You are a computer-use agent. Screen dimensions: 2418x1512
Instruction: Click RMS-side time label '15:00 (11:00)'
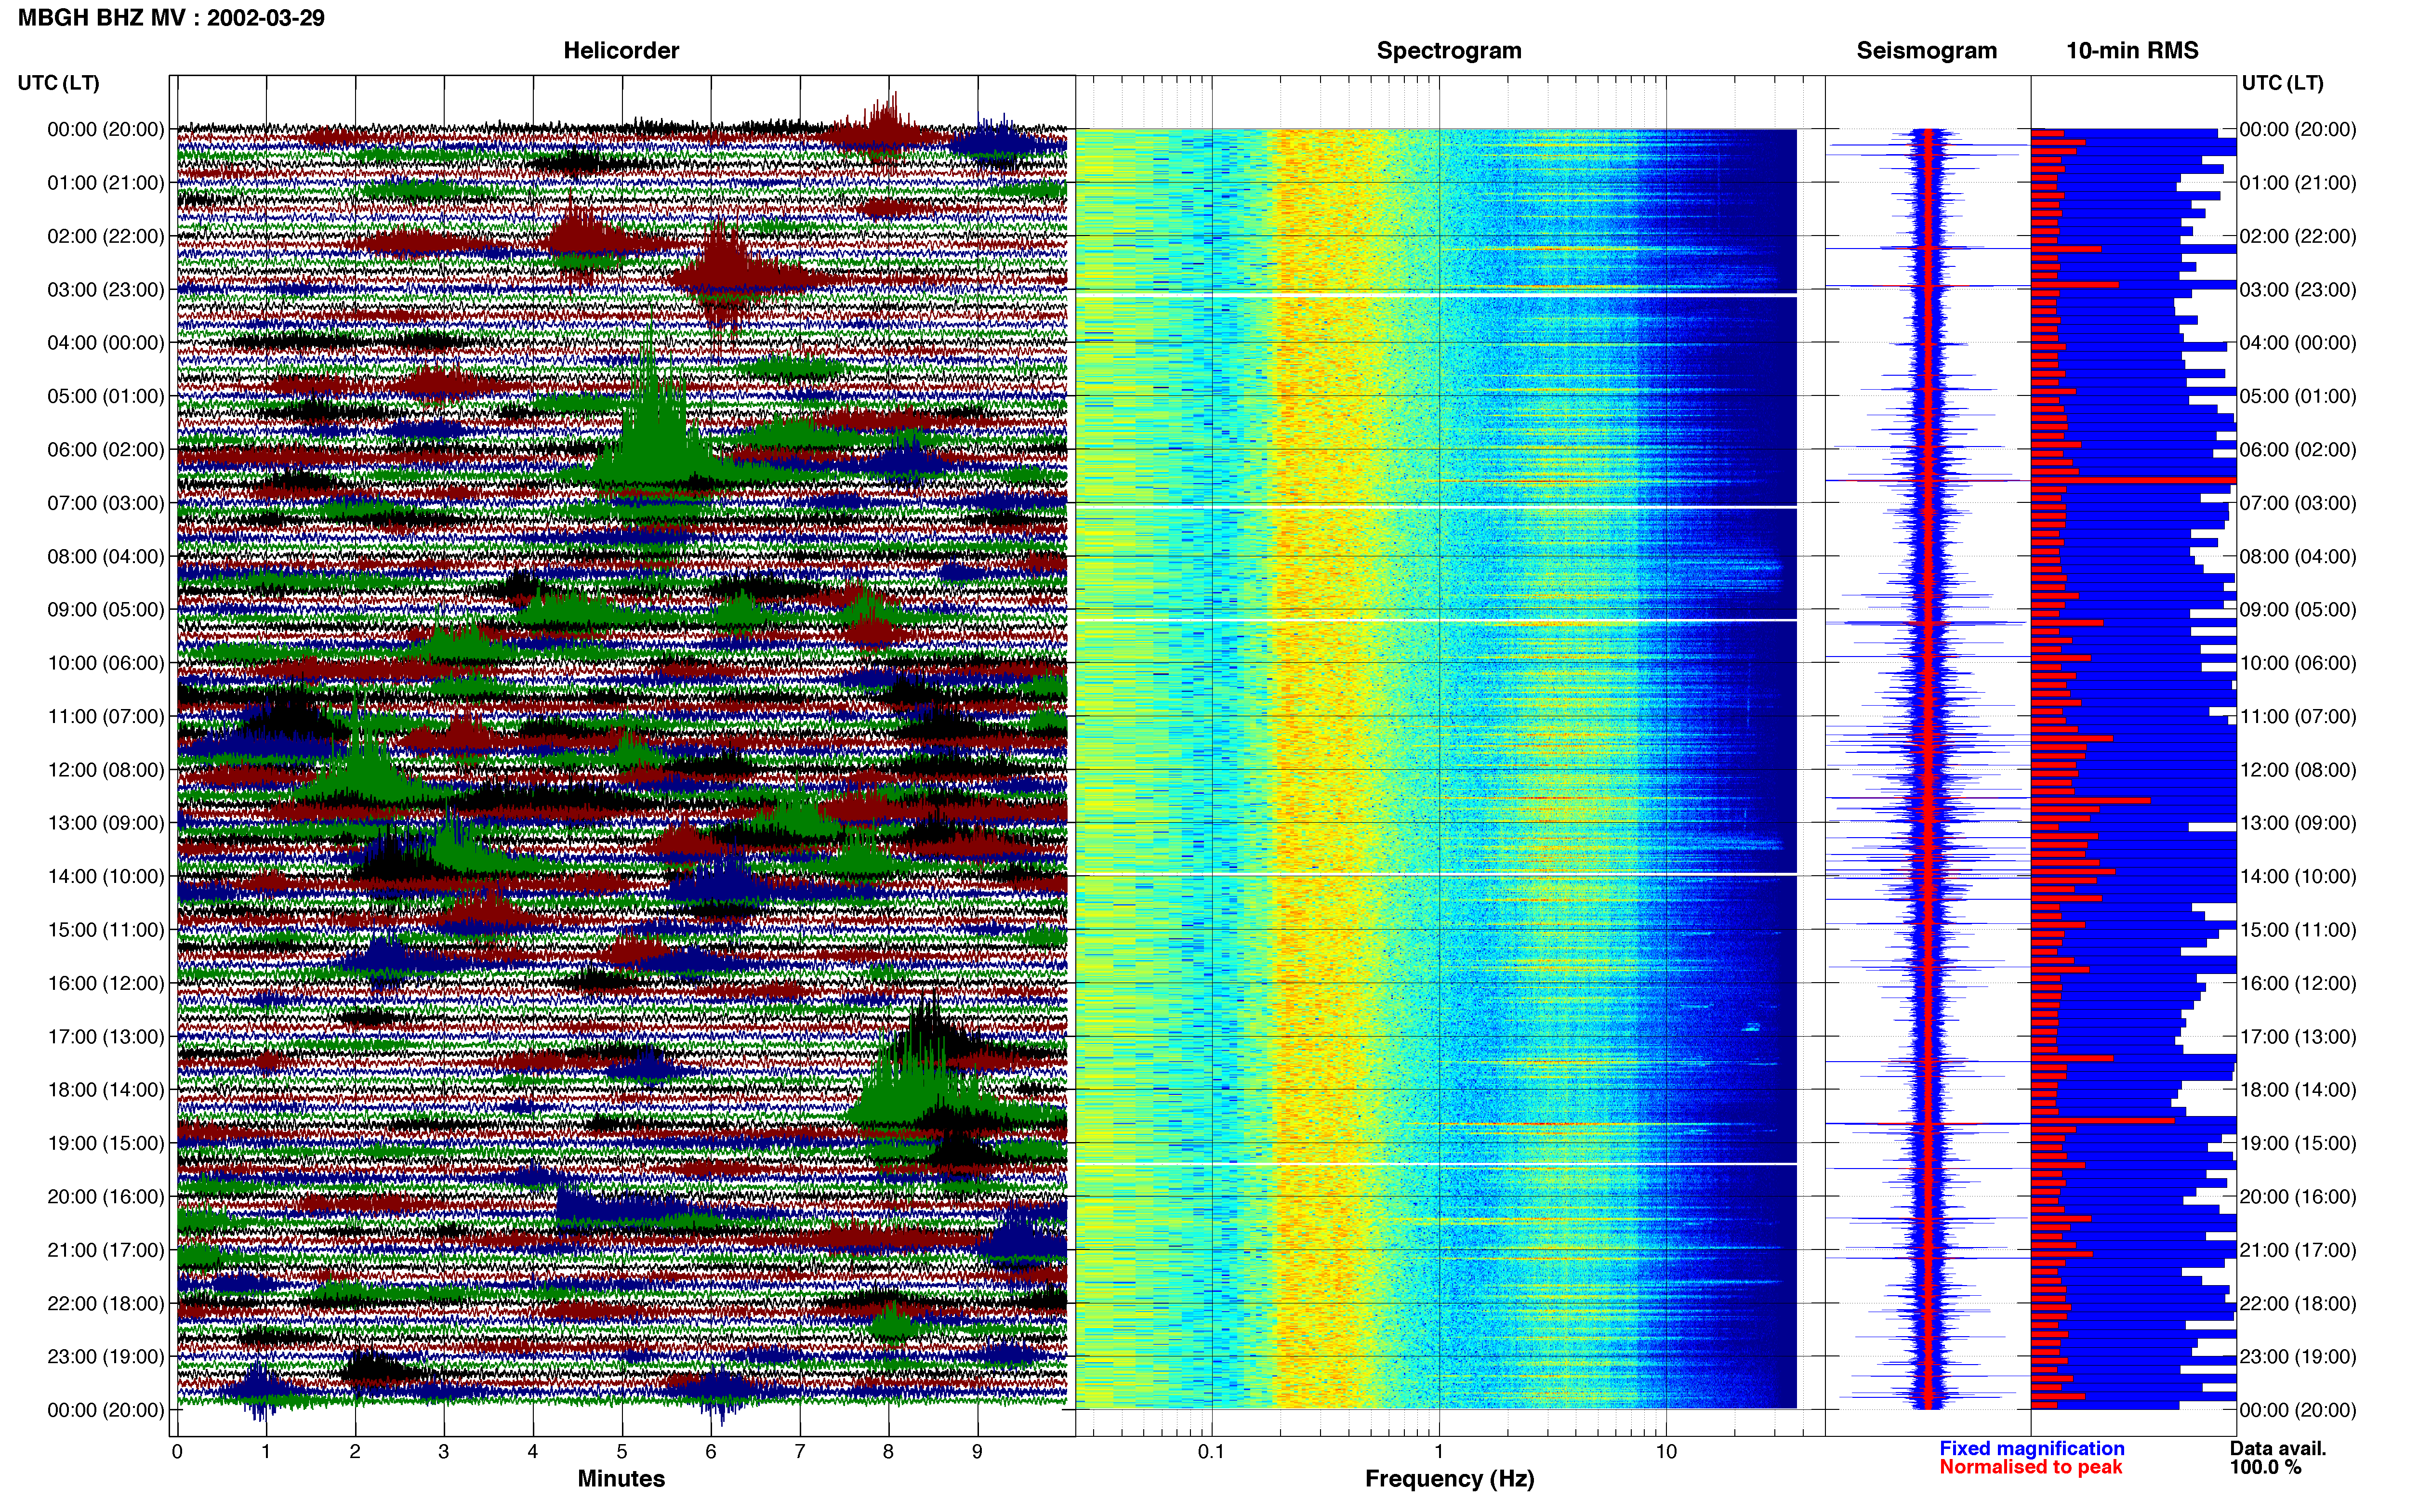2298,930
